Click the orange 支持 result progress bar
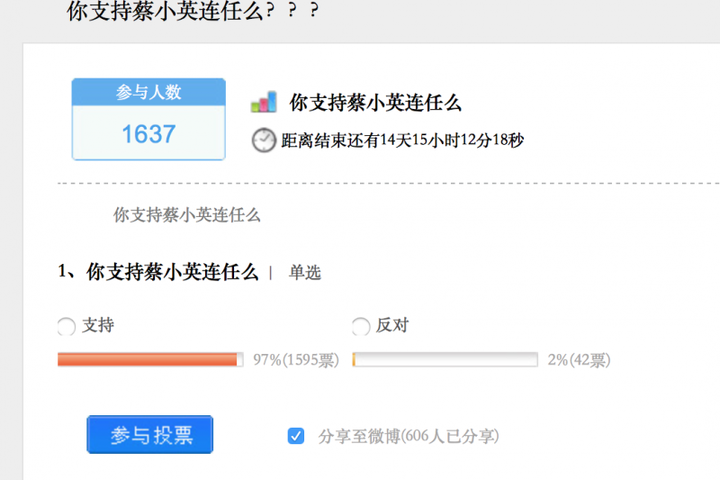The image size is (720, 480). tap(150, 360)
